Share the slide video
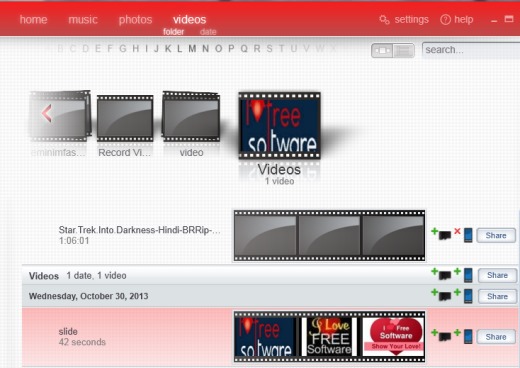520x368 pixels. click(x=496, y=337)
